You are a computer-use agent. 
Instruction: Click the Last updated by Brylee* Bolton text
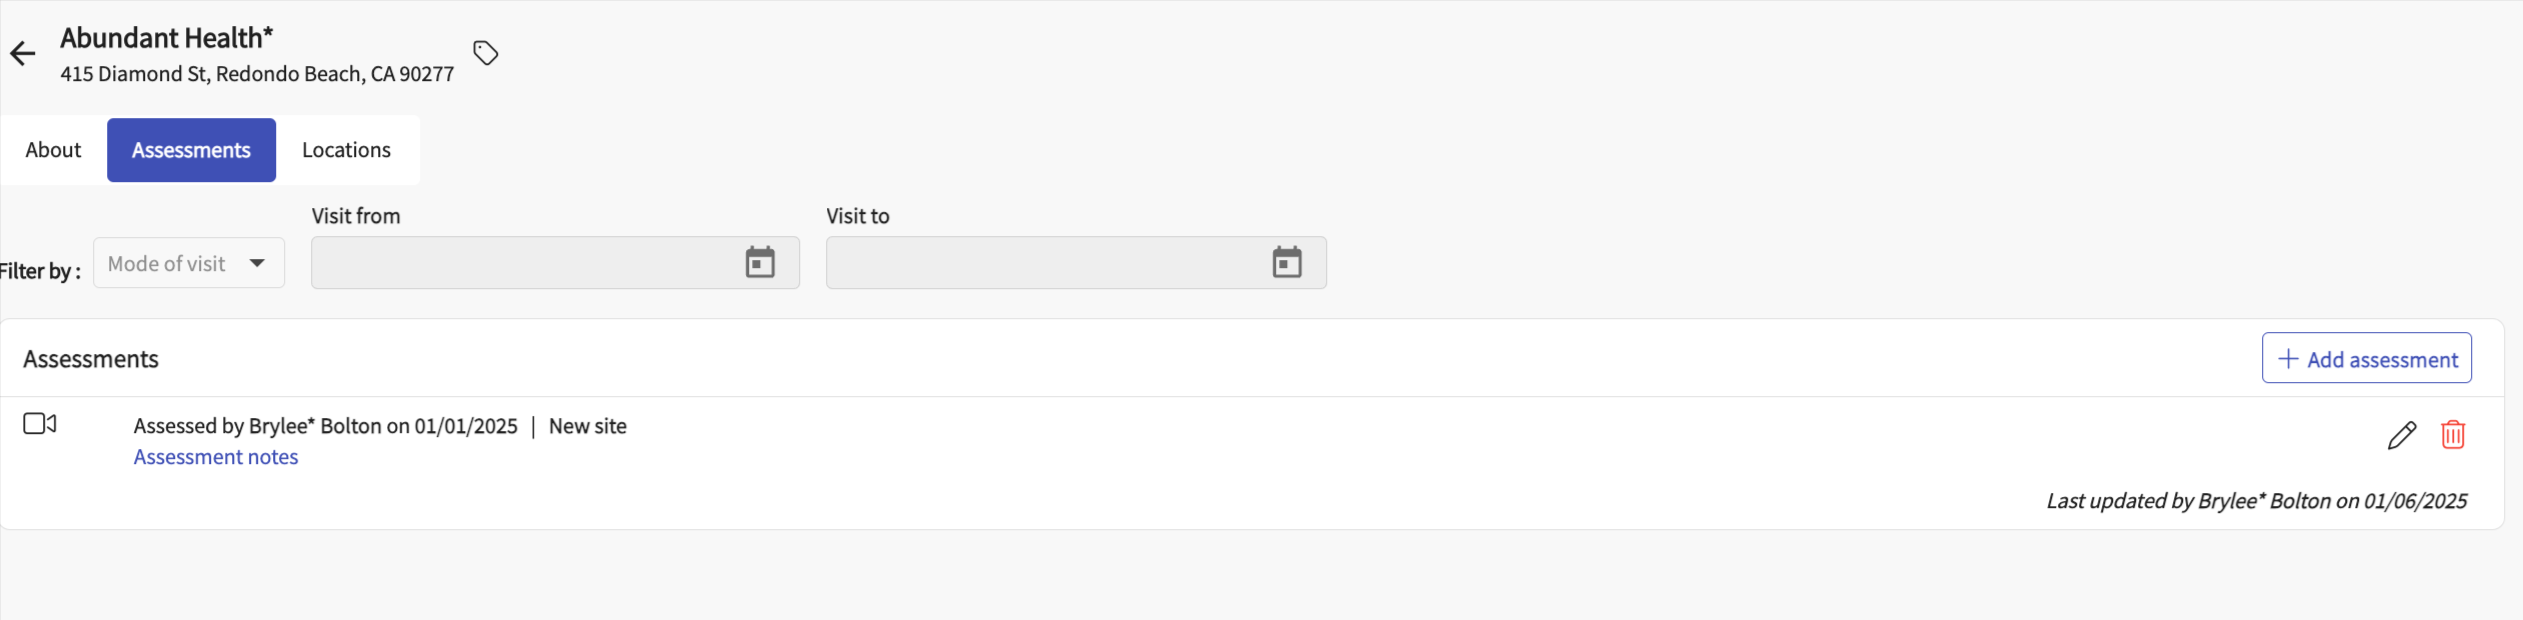[x=2256, y=501]
